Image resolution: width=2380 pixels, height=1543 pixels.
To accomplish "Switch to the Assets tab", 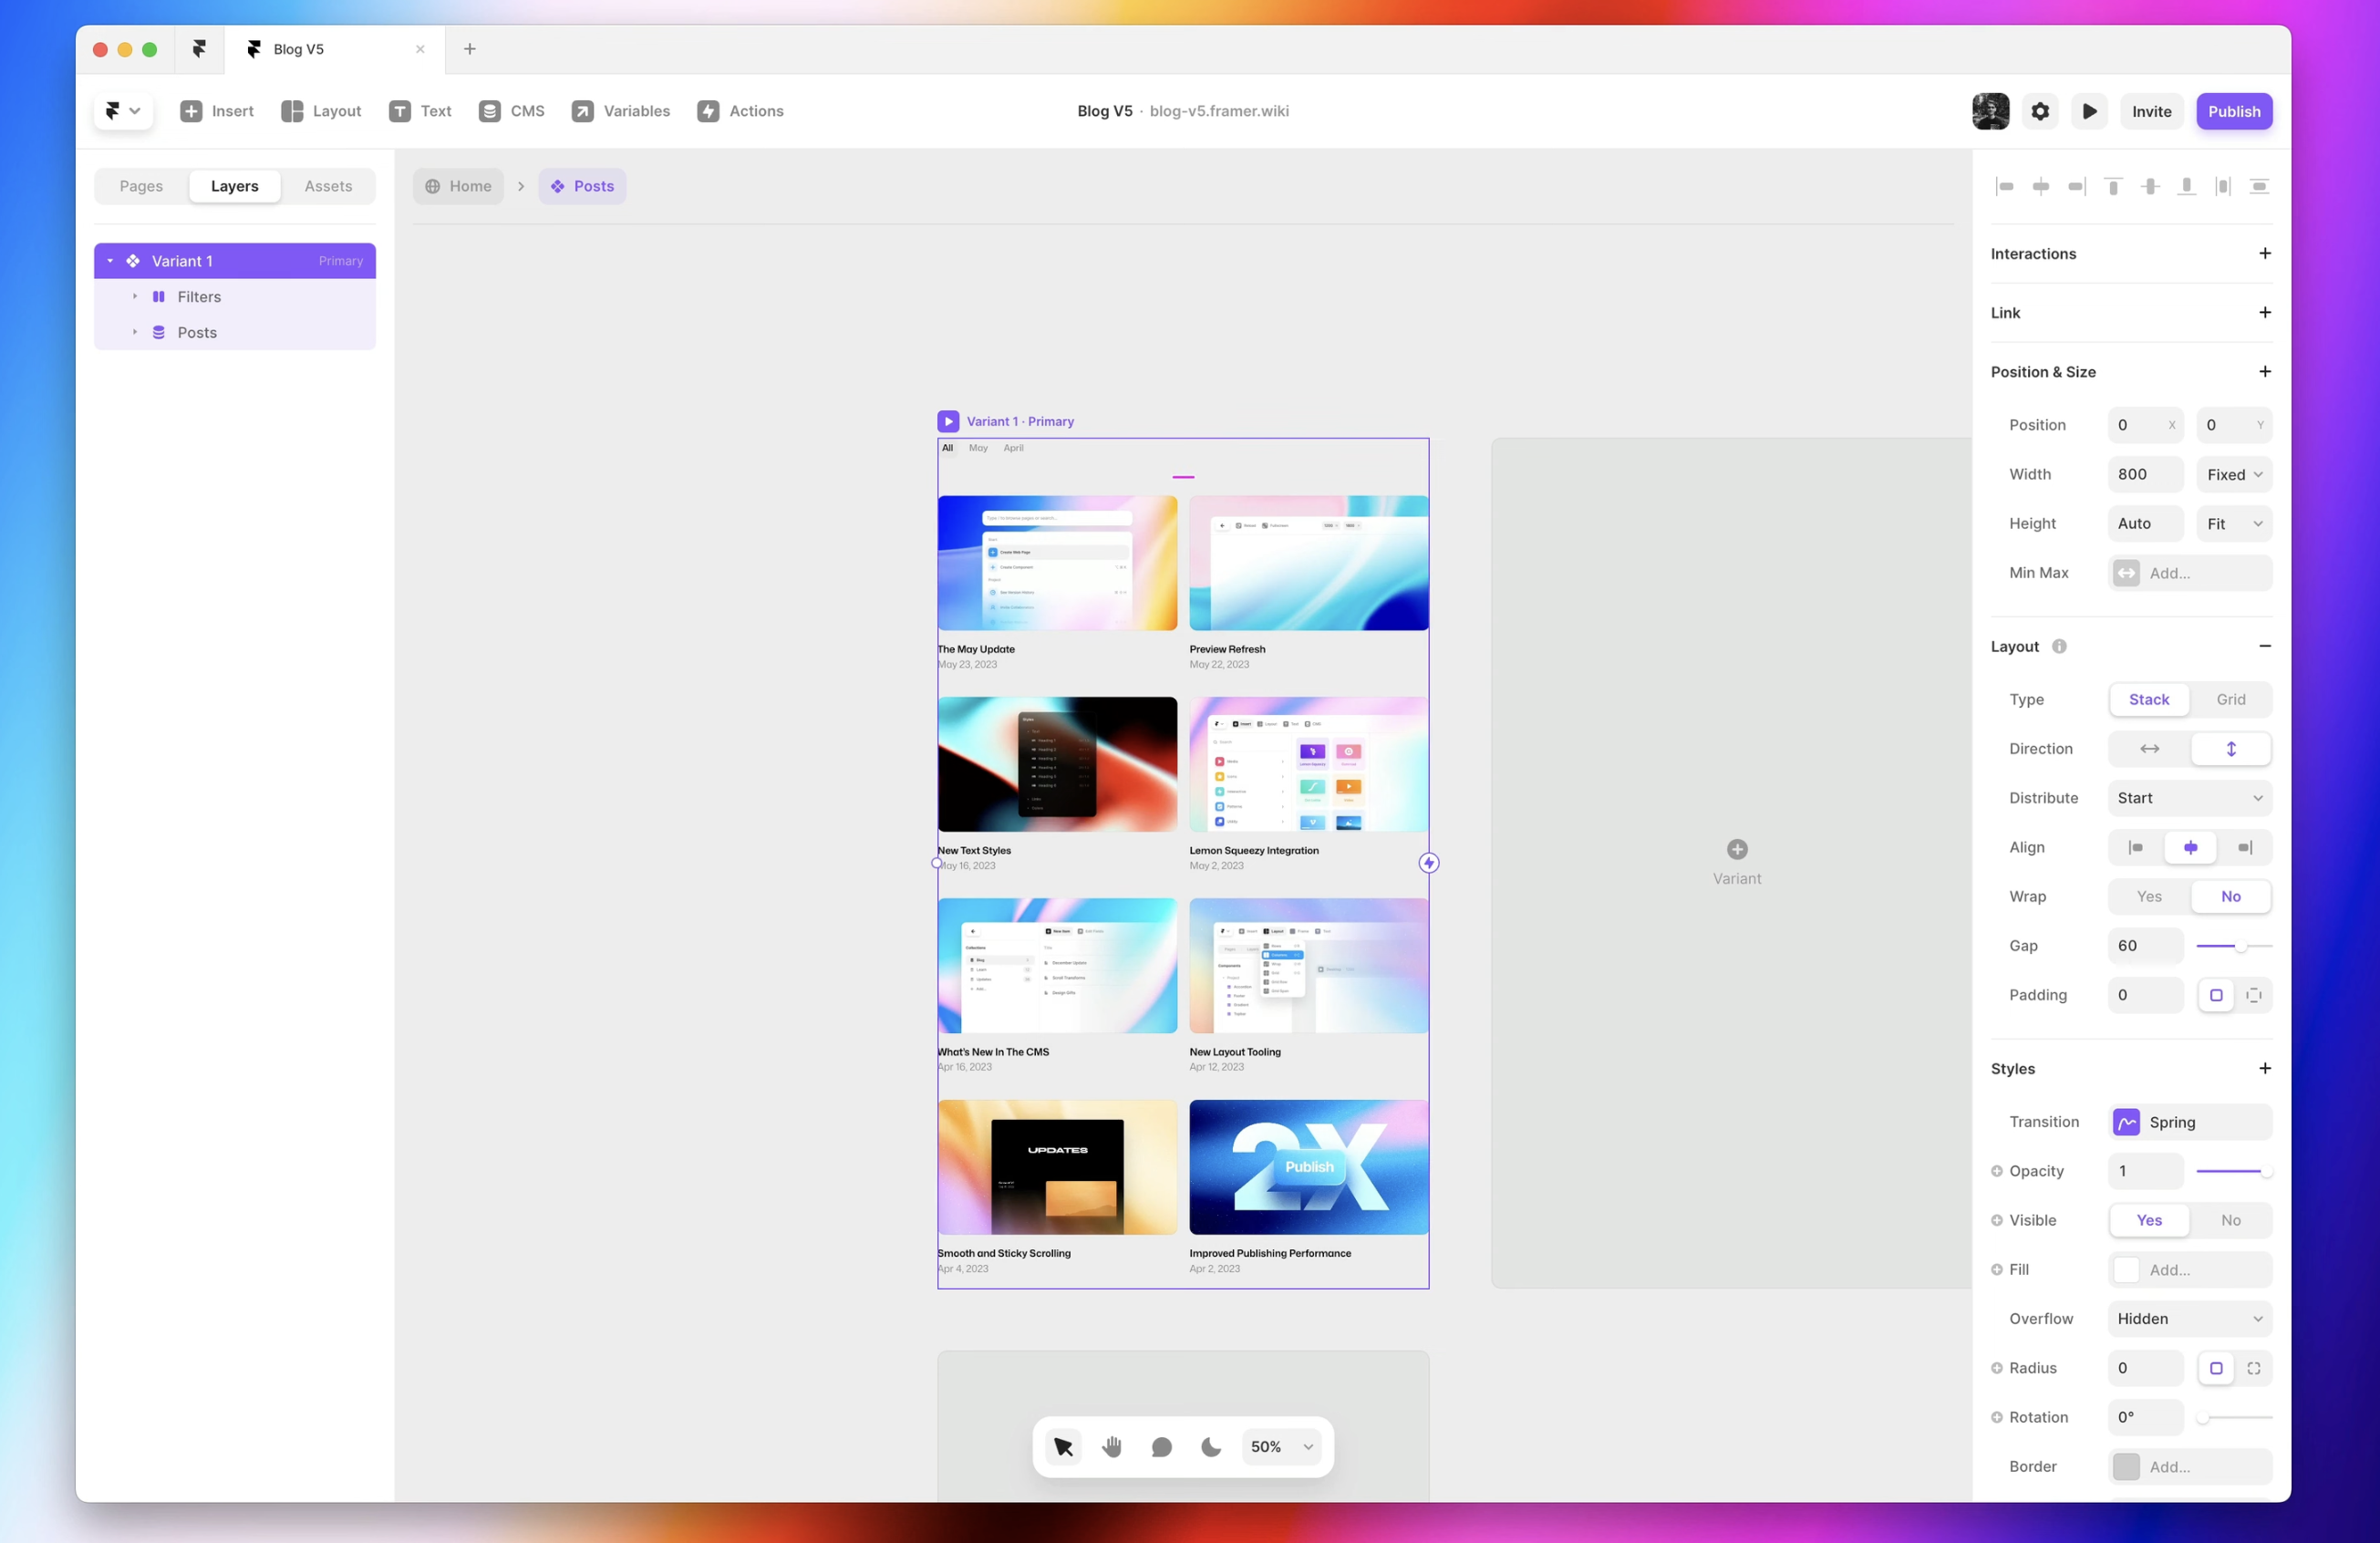I will 328,186.
